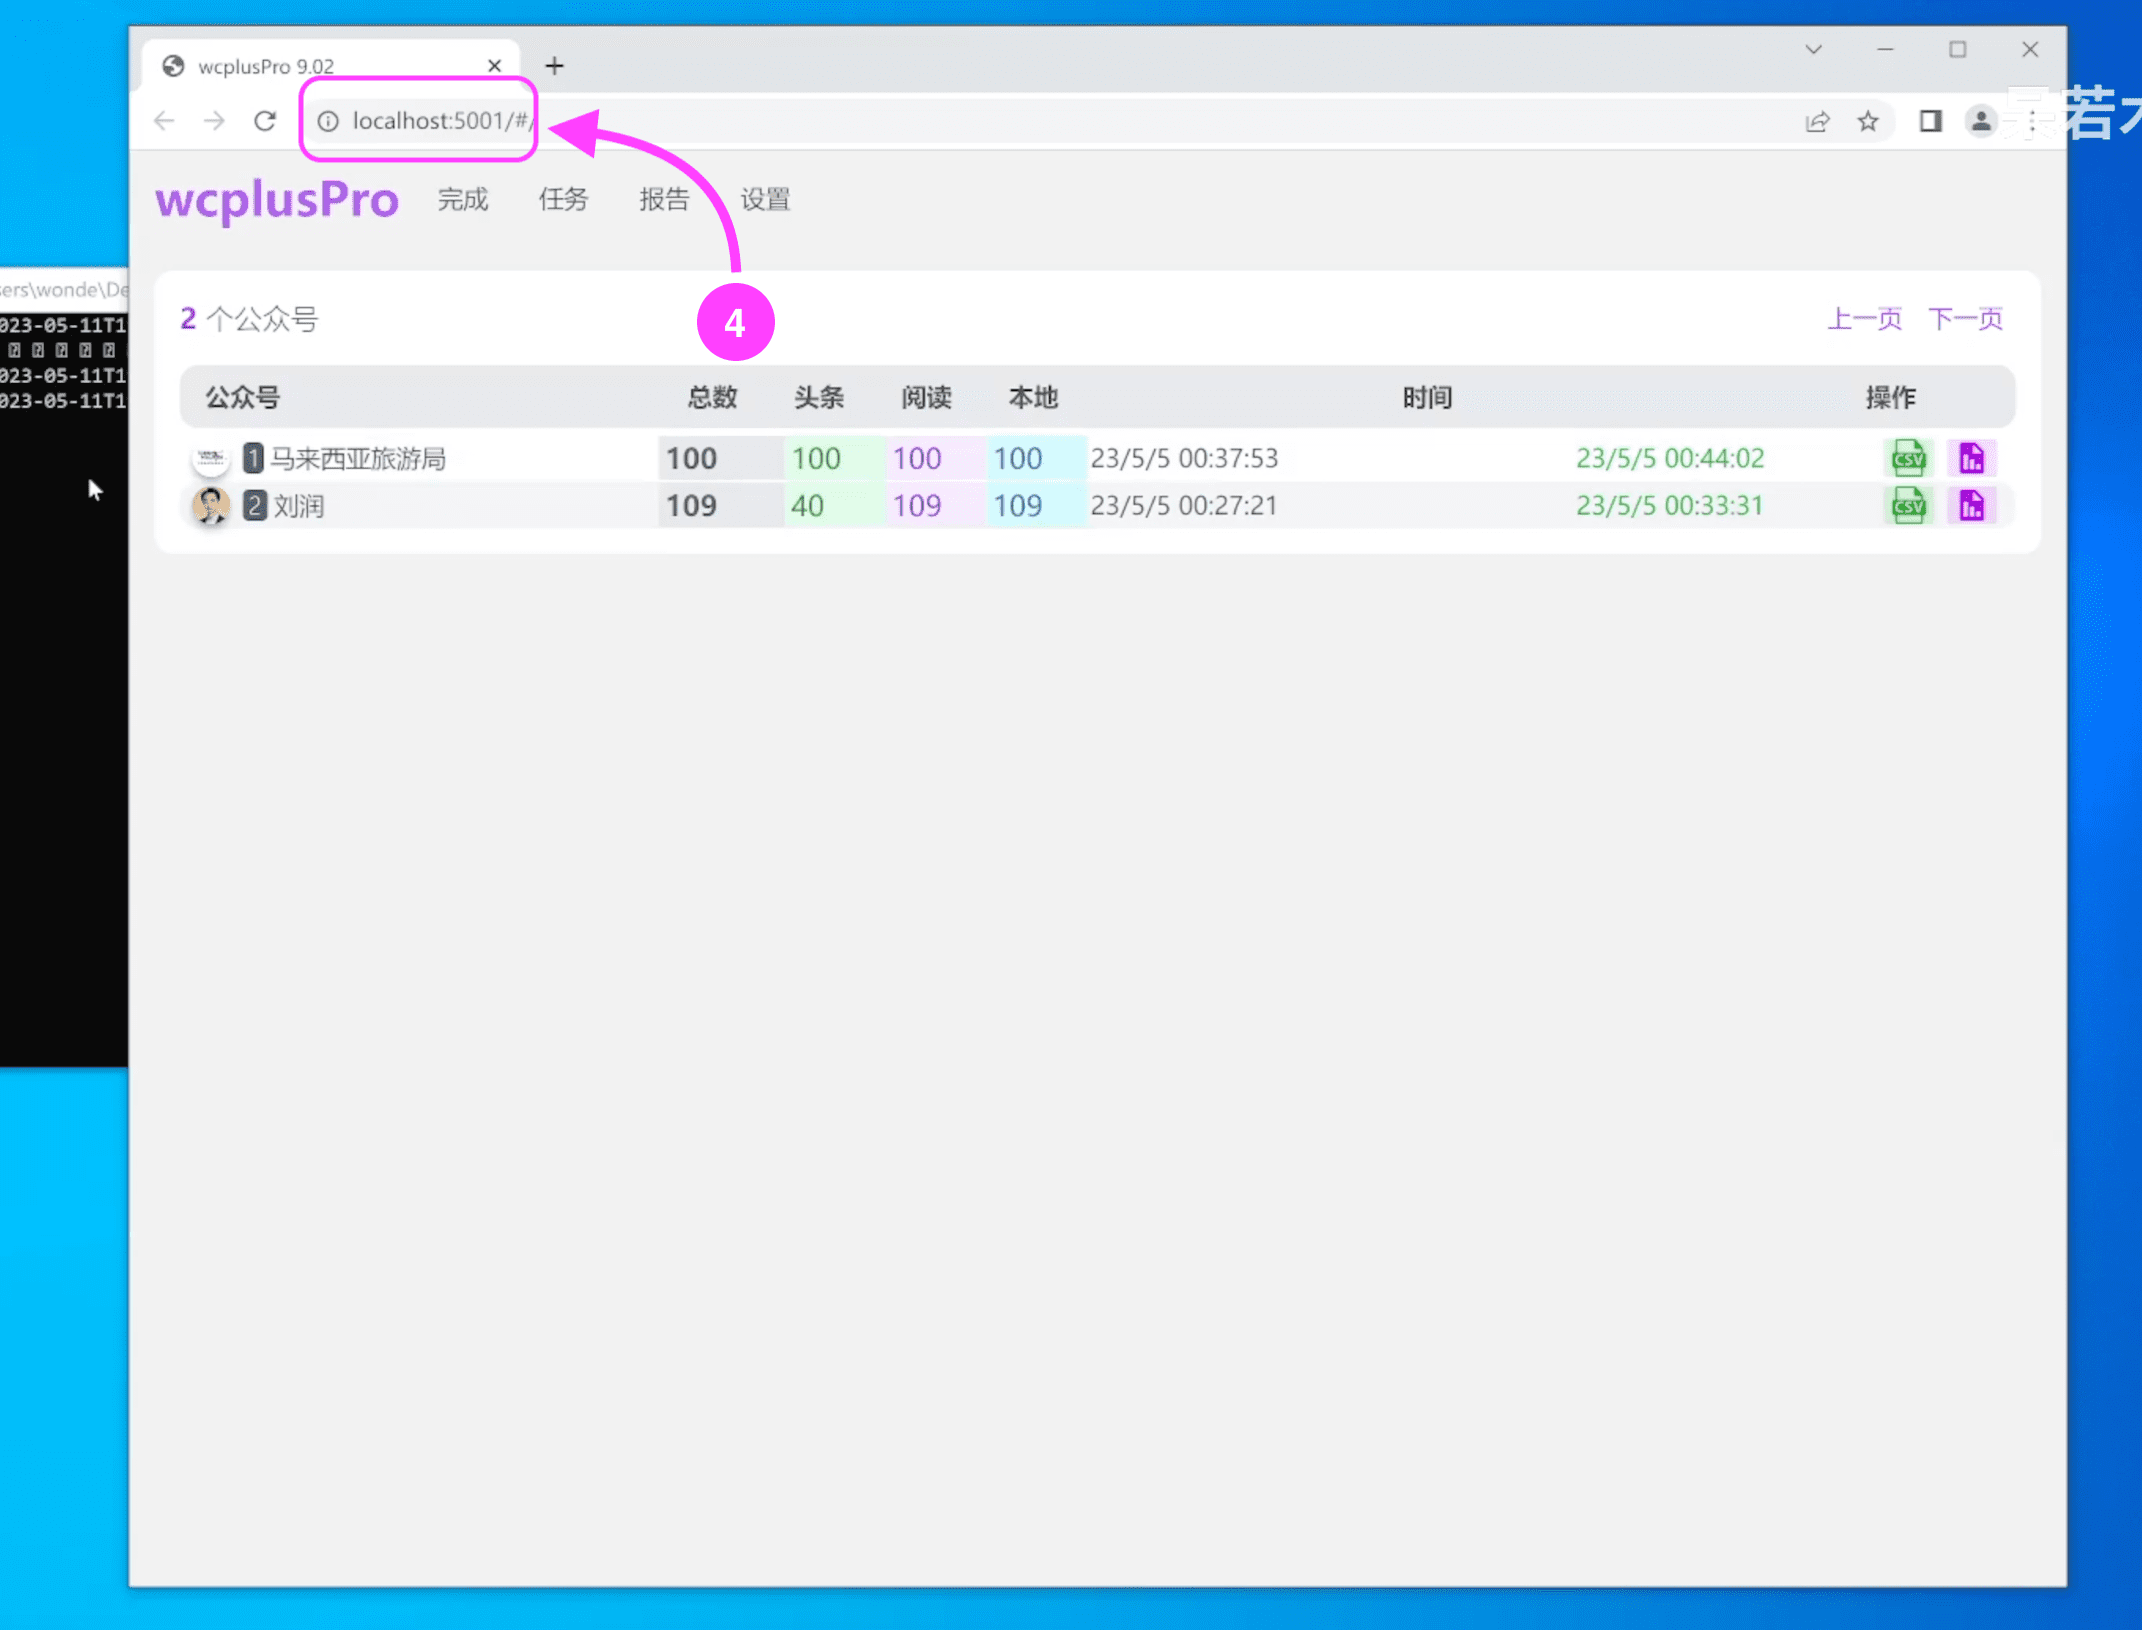Image resolution: width=2142 pixels, height=1630 pixels.
Task: Click the share page icon
Action: pyautogui.click(x=1817, y=121)
